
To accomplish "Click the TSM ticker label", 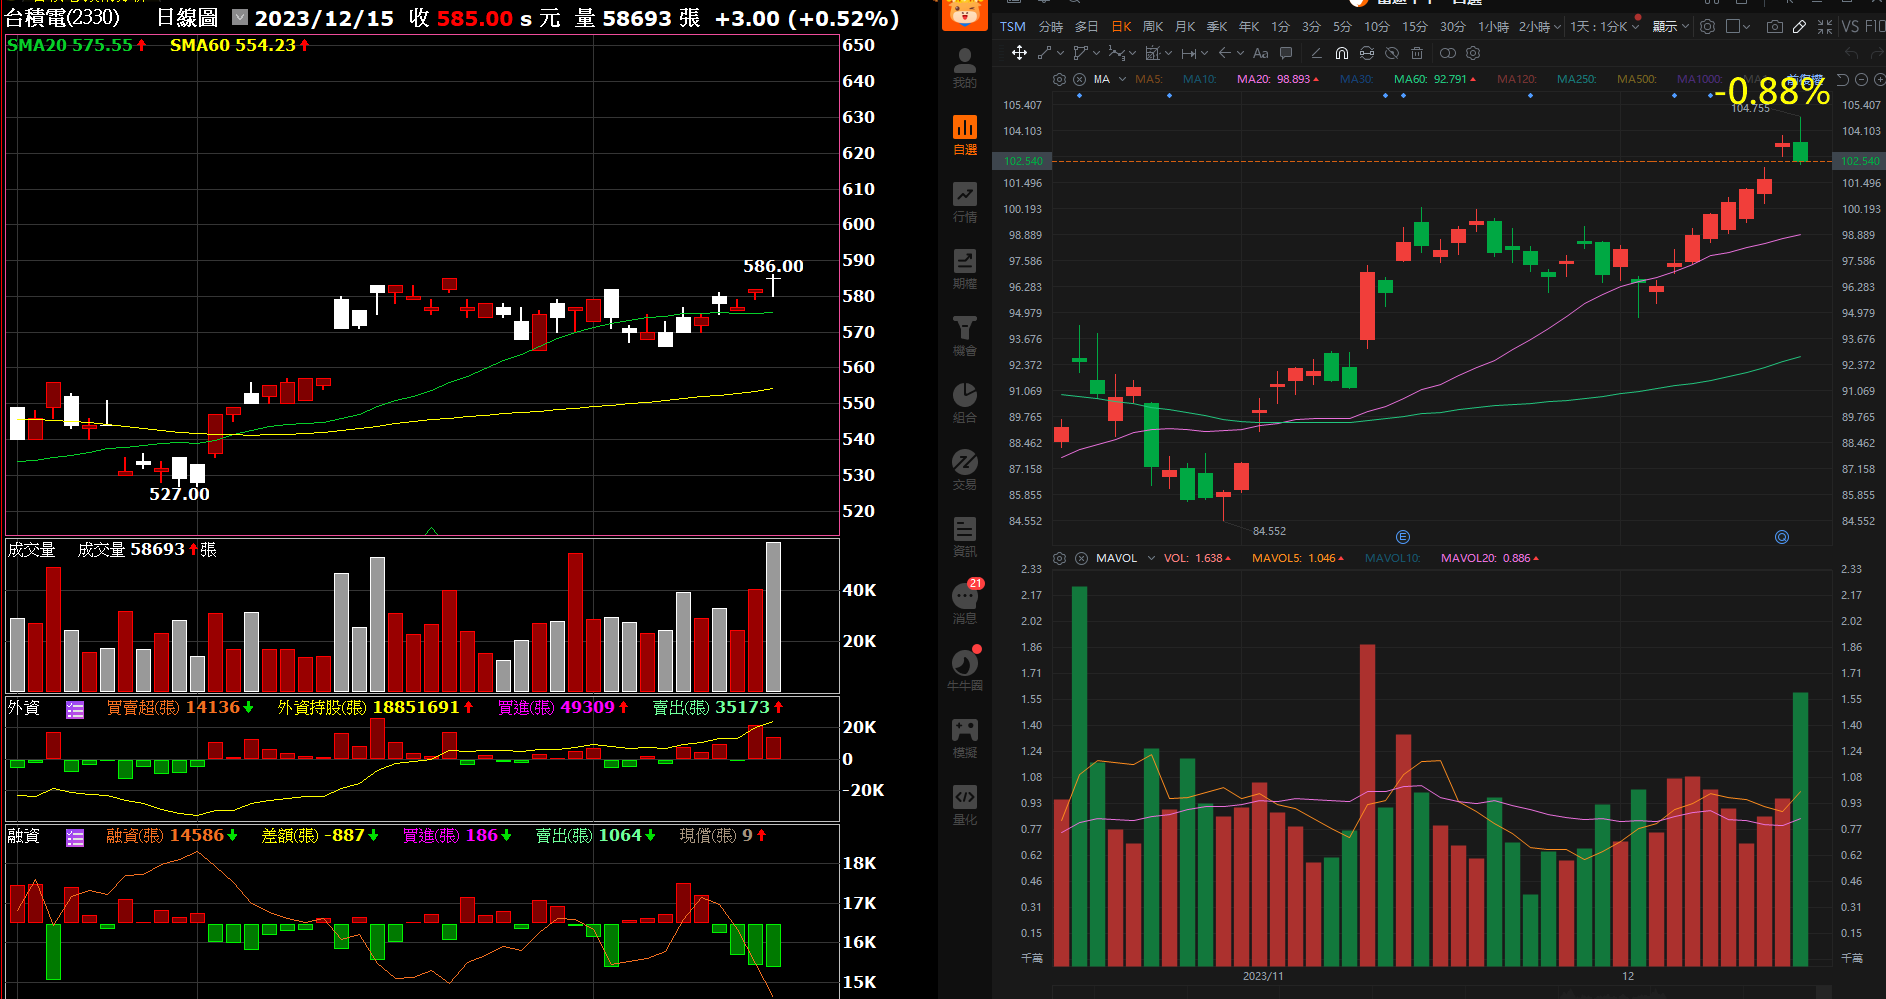I will (1013, 27).
